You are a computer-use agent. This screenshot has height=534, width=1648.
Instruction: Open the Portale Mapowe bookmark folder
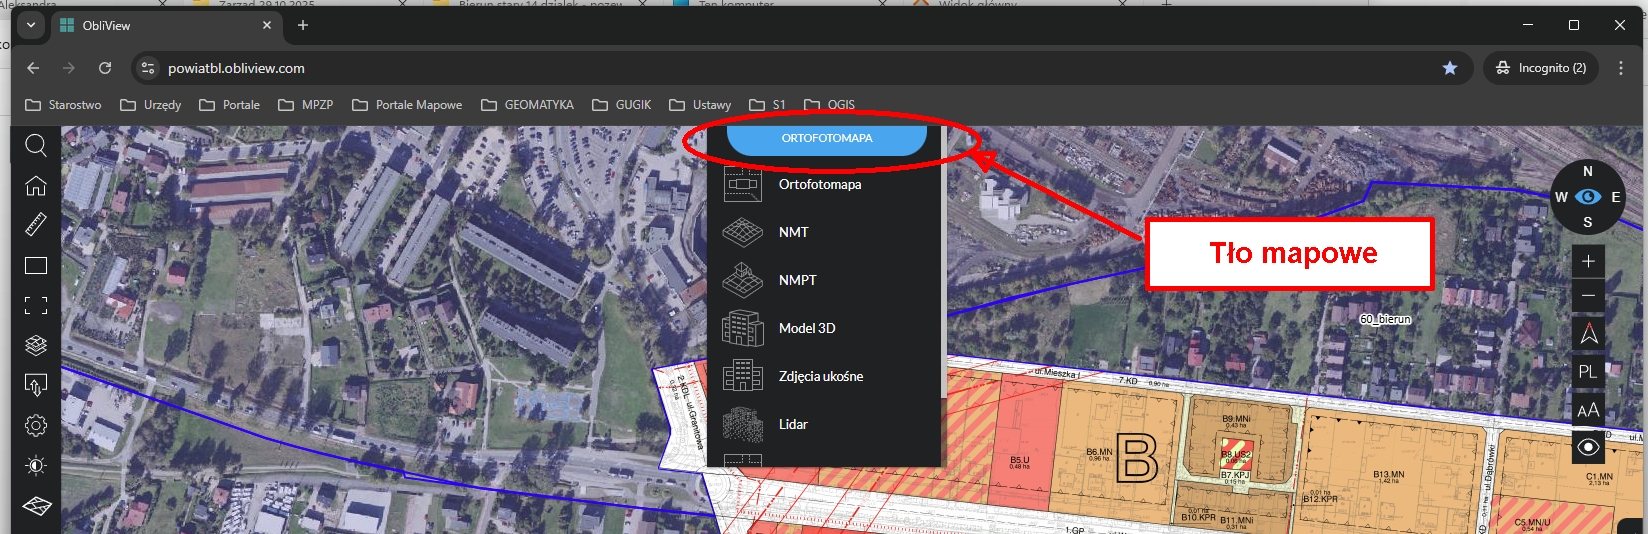406,105
